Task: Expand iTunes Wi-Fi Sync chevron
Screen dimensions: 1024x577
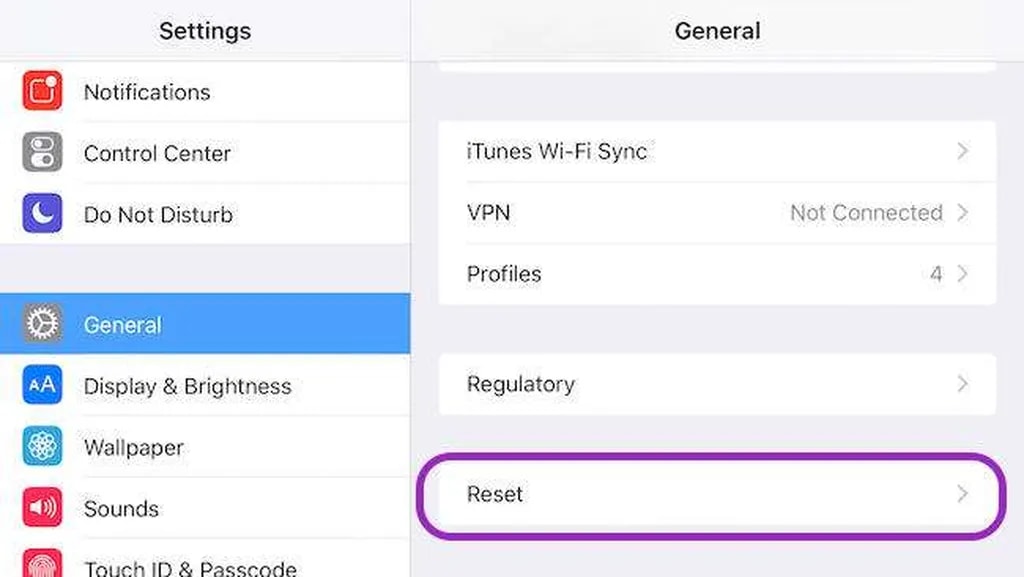Action: click(962, 152)
